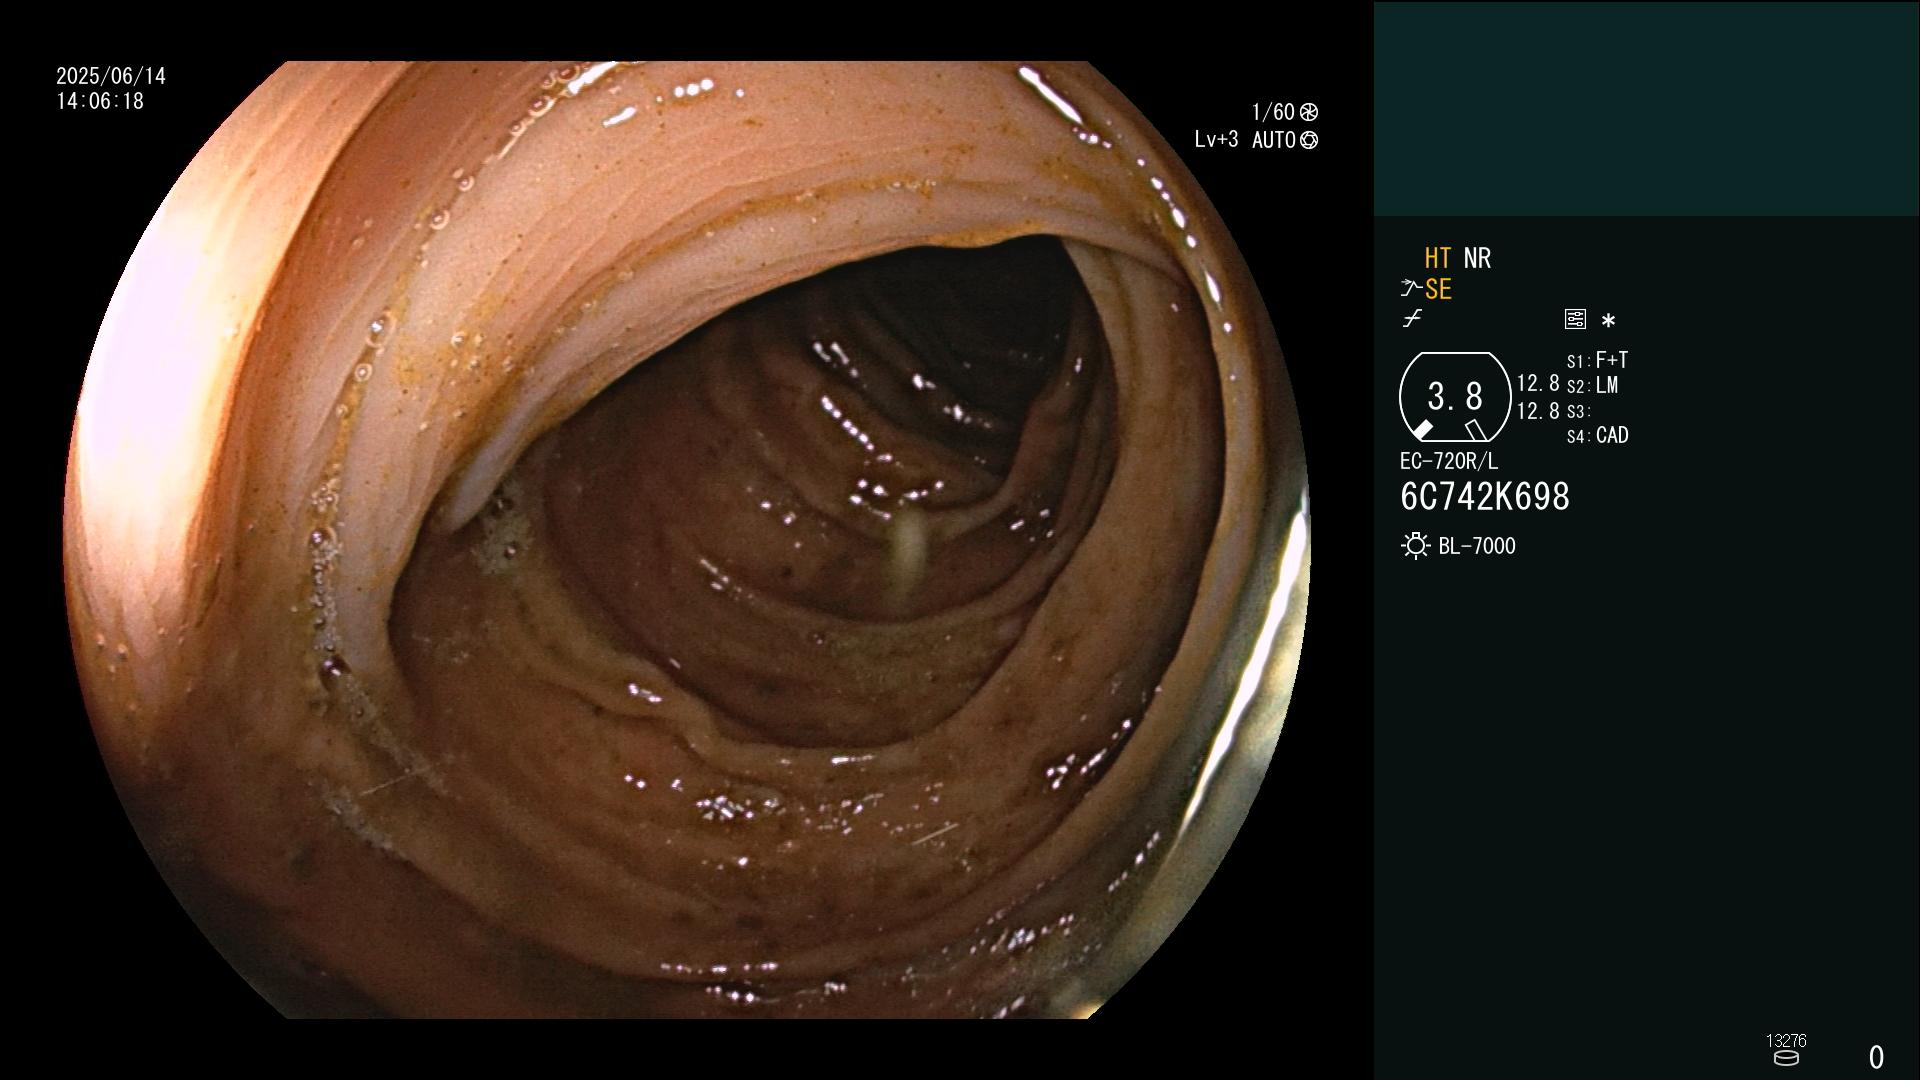Click the time 14:06:18
This screenshot has width=1920, height=1080.
click(100, 101)
